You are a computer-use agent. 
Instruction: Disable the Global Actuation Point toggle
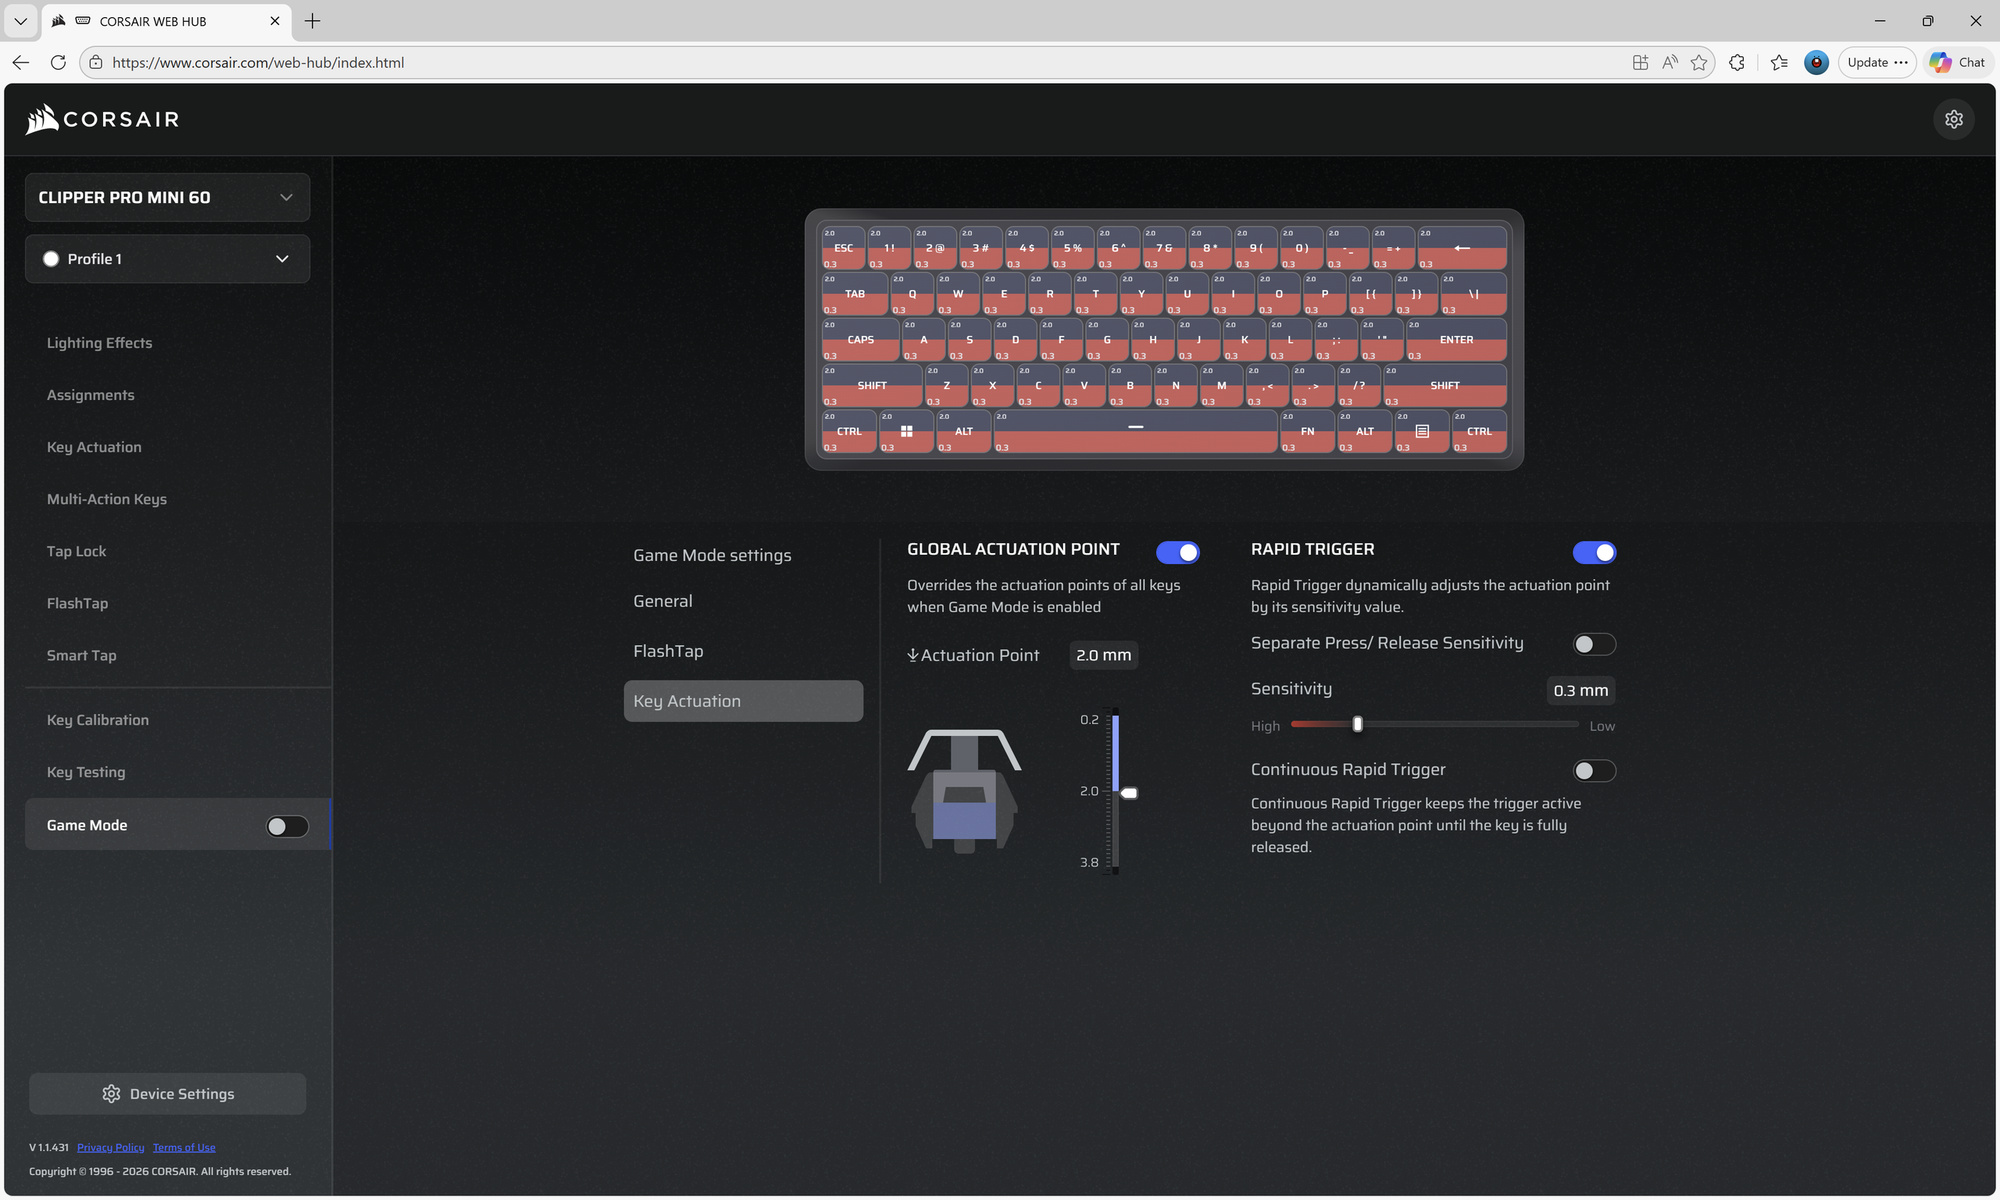click(x=1178, y=552)
